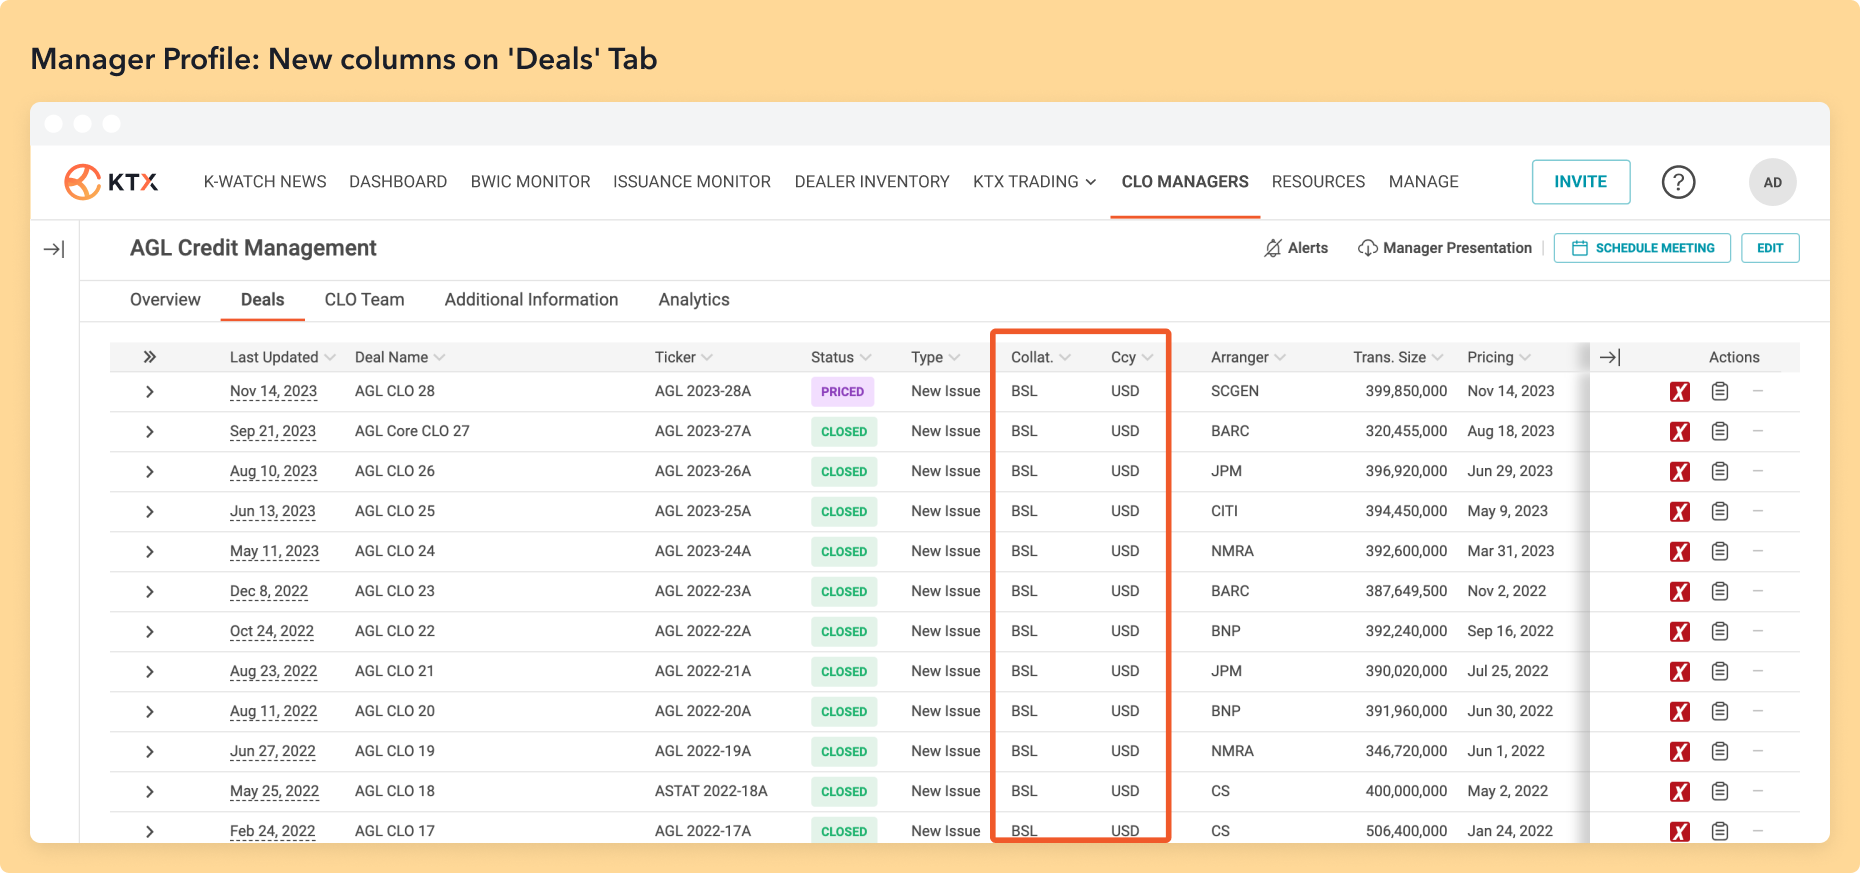
Task: Click red X icon for AGL CLO 28
Action: (x=1680, y=392)
